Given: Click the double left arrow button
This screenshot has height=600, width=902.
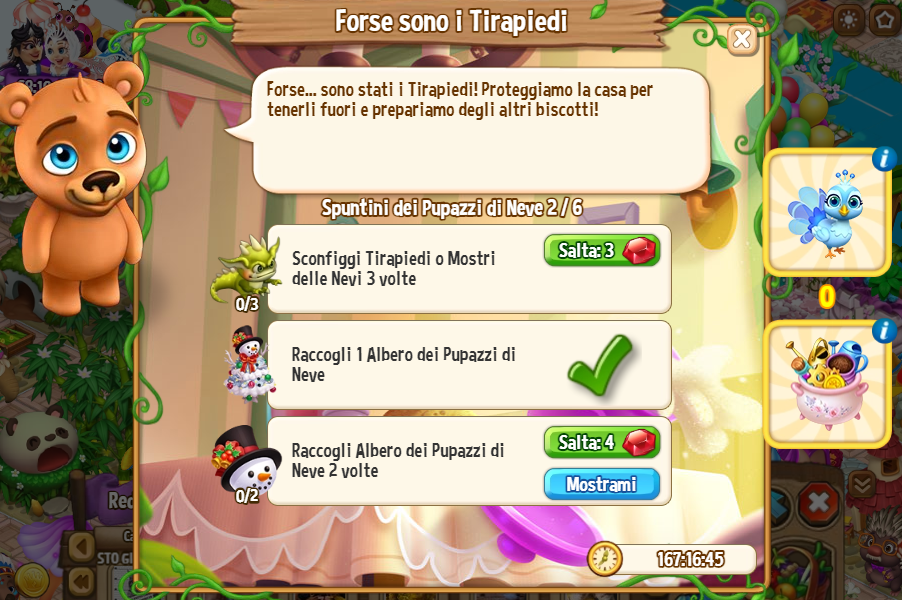Looking at the screenshot, I should tap(81, 581).
